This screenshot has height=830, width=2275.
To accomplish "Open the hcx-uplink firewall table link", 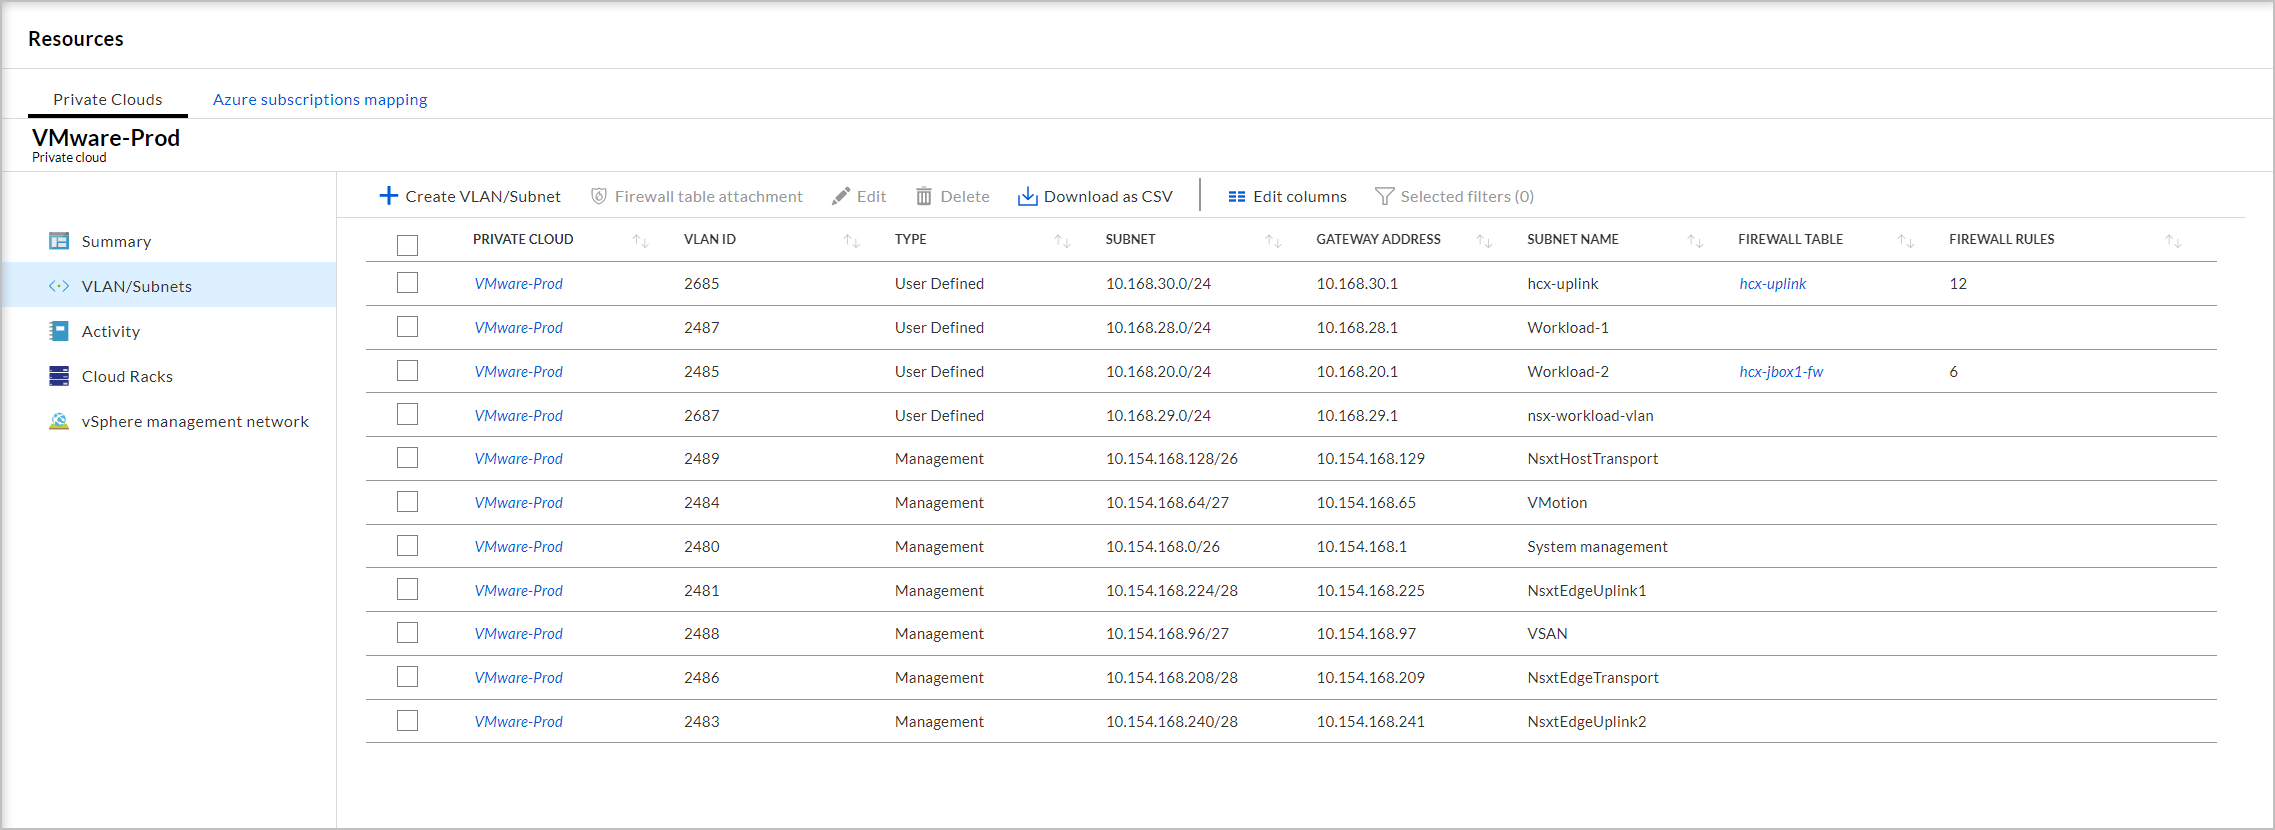I will pyautogui.click(x=1772, y=284).
